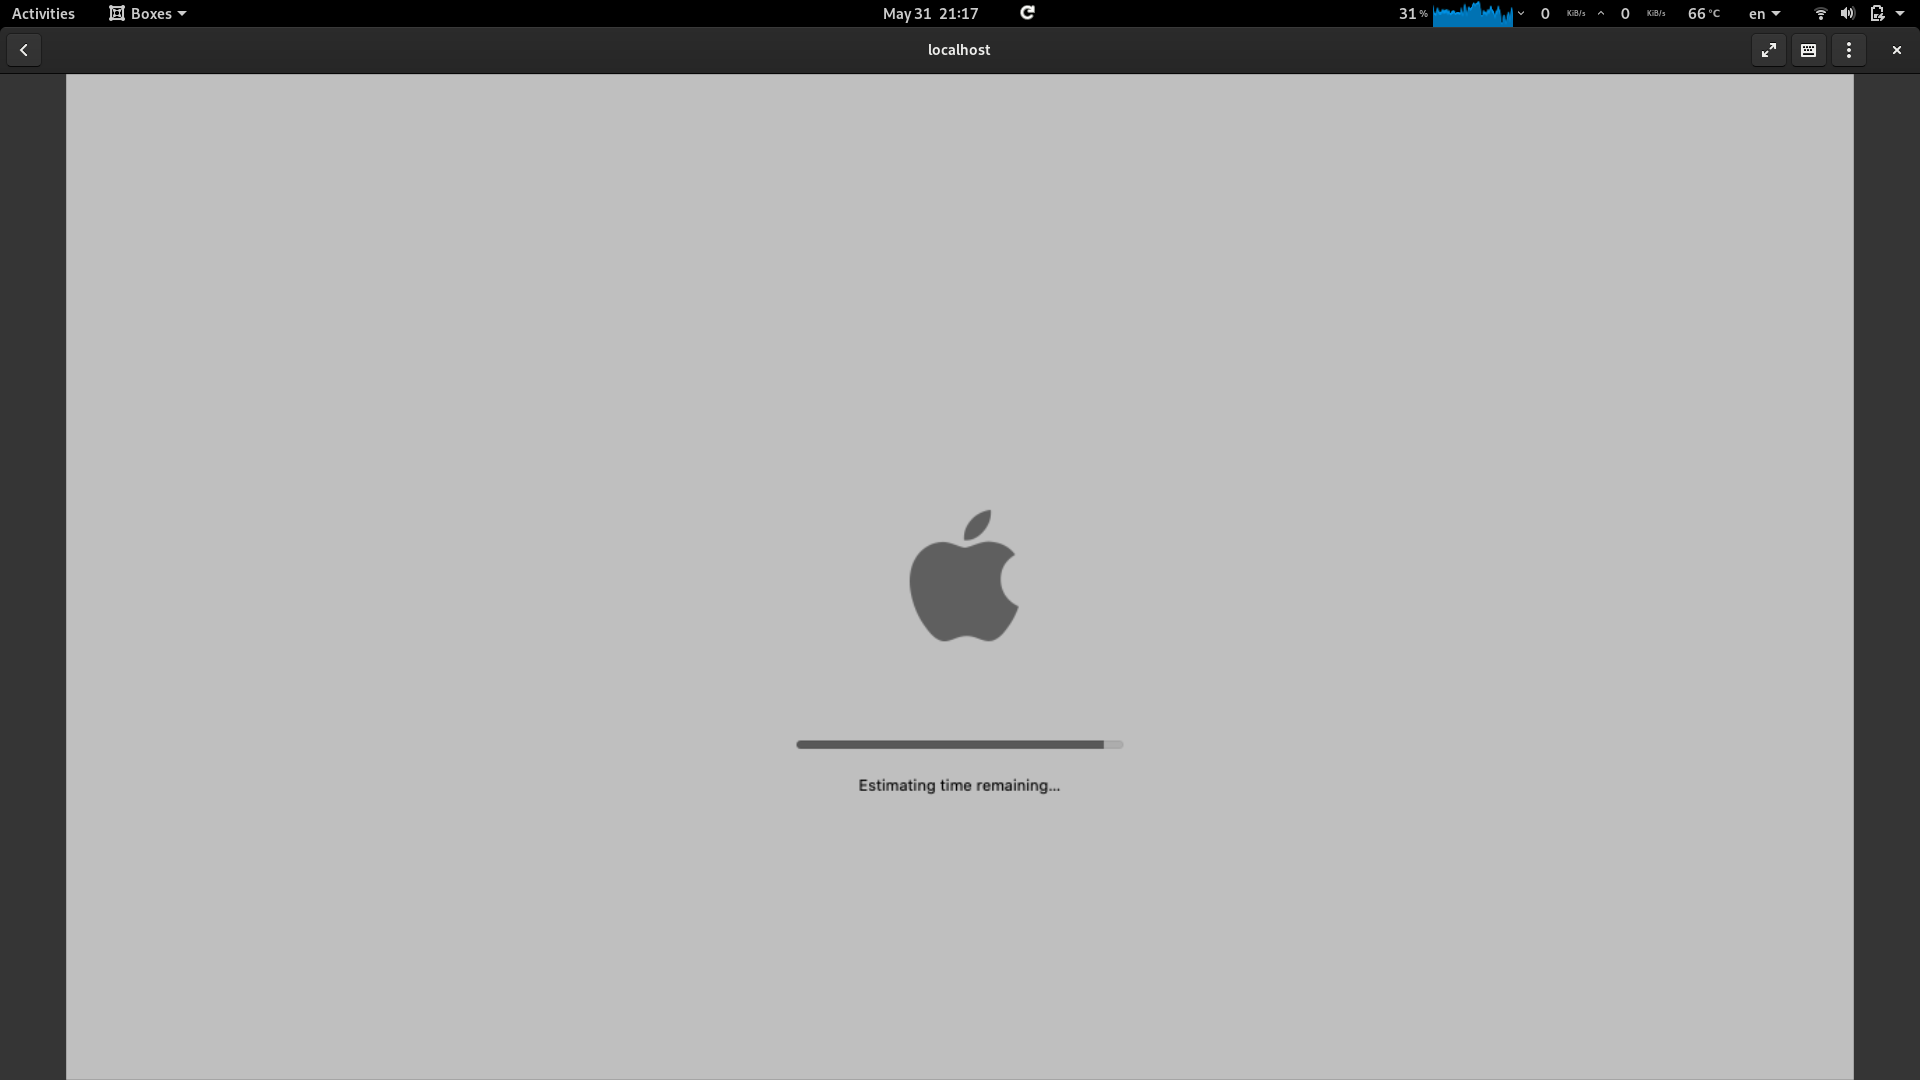1920x1080 pixels.
Task: Open the three-dot VM options menu
Action: click(x=1848, y=49)
